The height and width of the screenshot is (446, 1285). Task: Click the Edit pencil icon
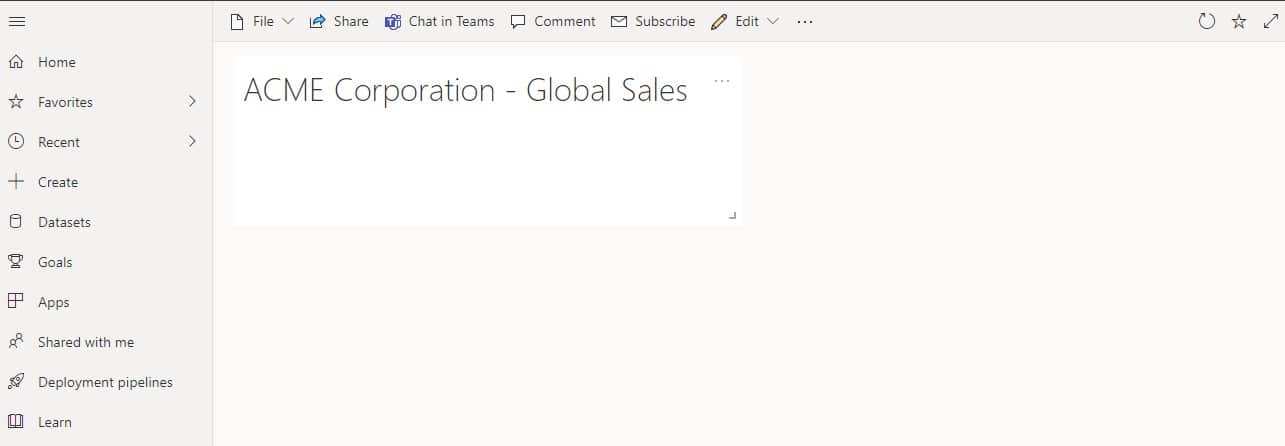pyautogui.click(x=719, y=21)
